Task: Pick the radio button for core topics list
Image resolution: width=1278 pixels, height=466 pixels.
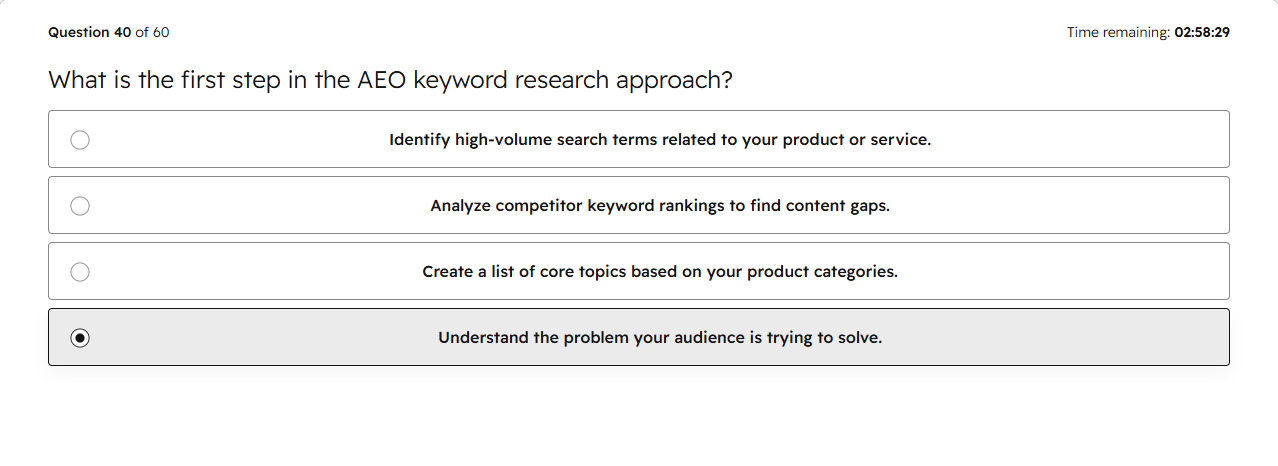Action: click(x=80, y=272)
